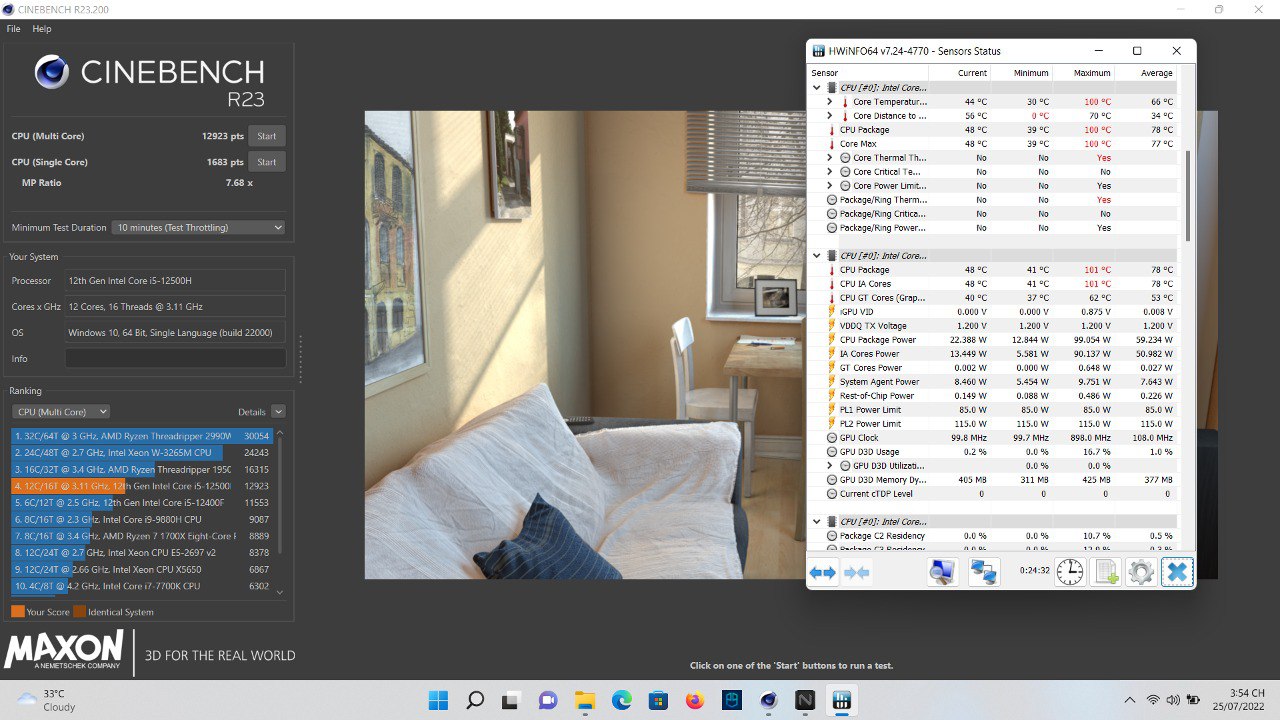The width and height of the screenshot is (1280, 720).
Task: Expand Core Power Limit row
Action: click(x=830, y=186)
